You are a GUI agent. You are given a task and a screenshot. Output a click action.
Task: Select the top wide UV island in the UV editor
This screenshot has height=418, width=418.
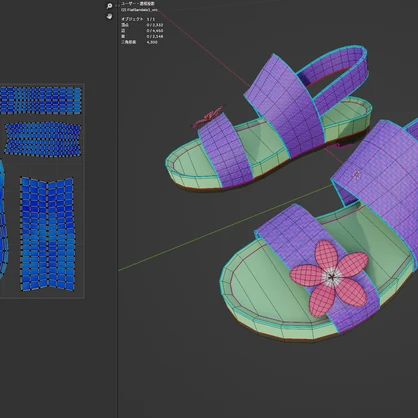(x=41, y=100)
